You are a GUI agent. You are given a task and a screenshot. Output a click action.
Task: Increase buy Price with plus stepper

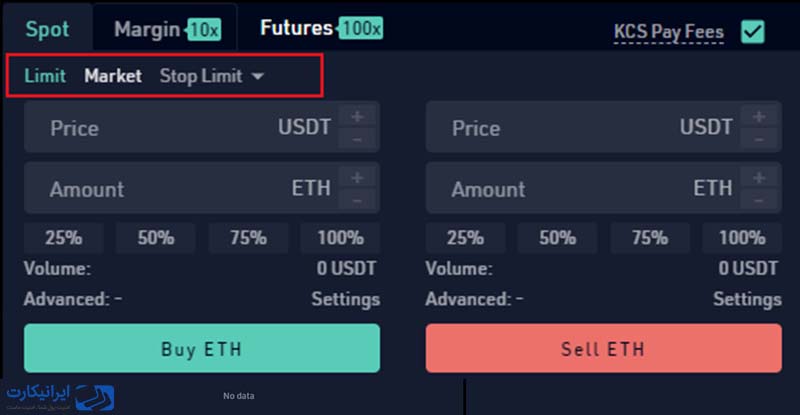click(x=358, y=116)
